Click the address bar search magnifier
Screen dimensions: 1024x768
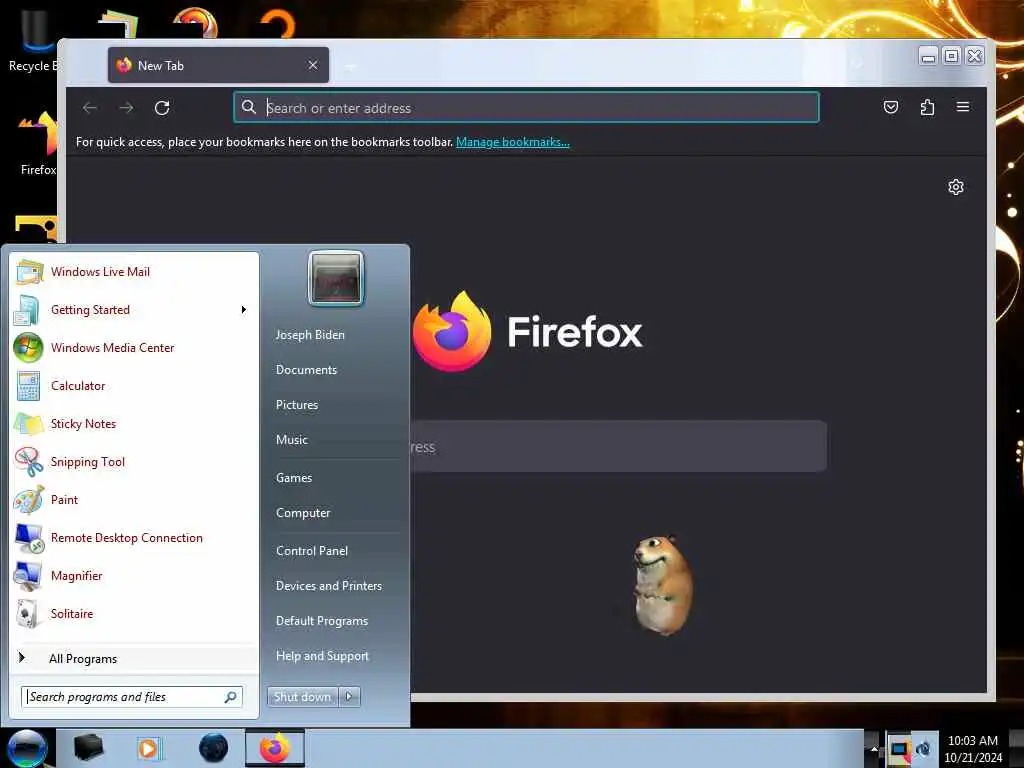tap(249, 107)
